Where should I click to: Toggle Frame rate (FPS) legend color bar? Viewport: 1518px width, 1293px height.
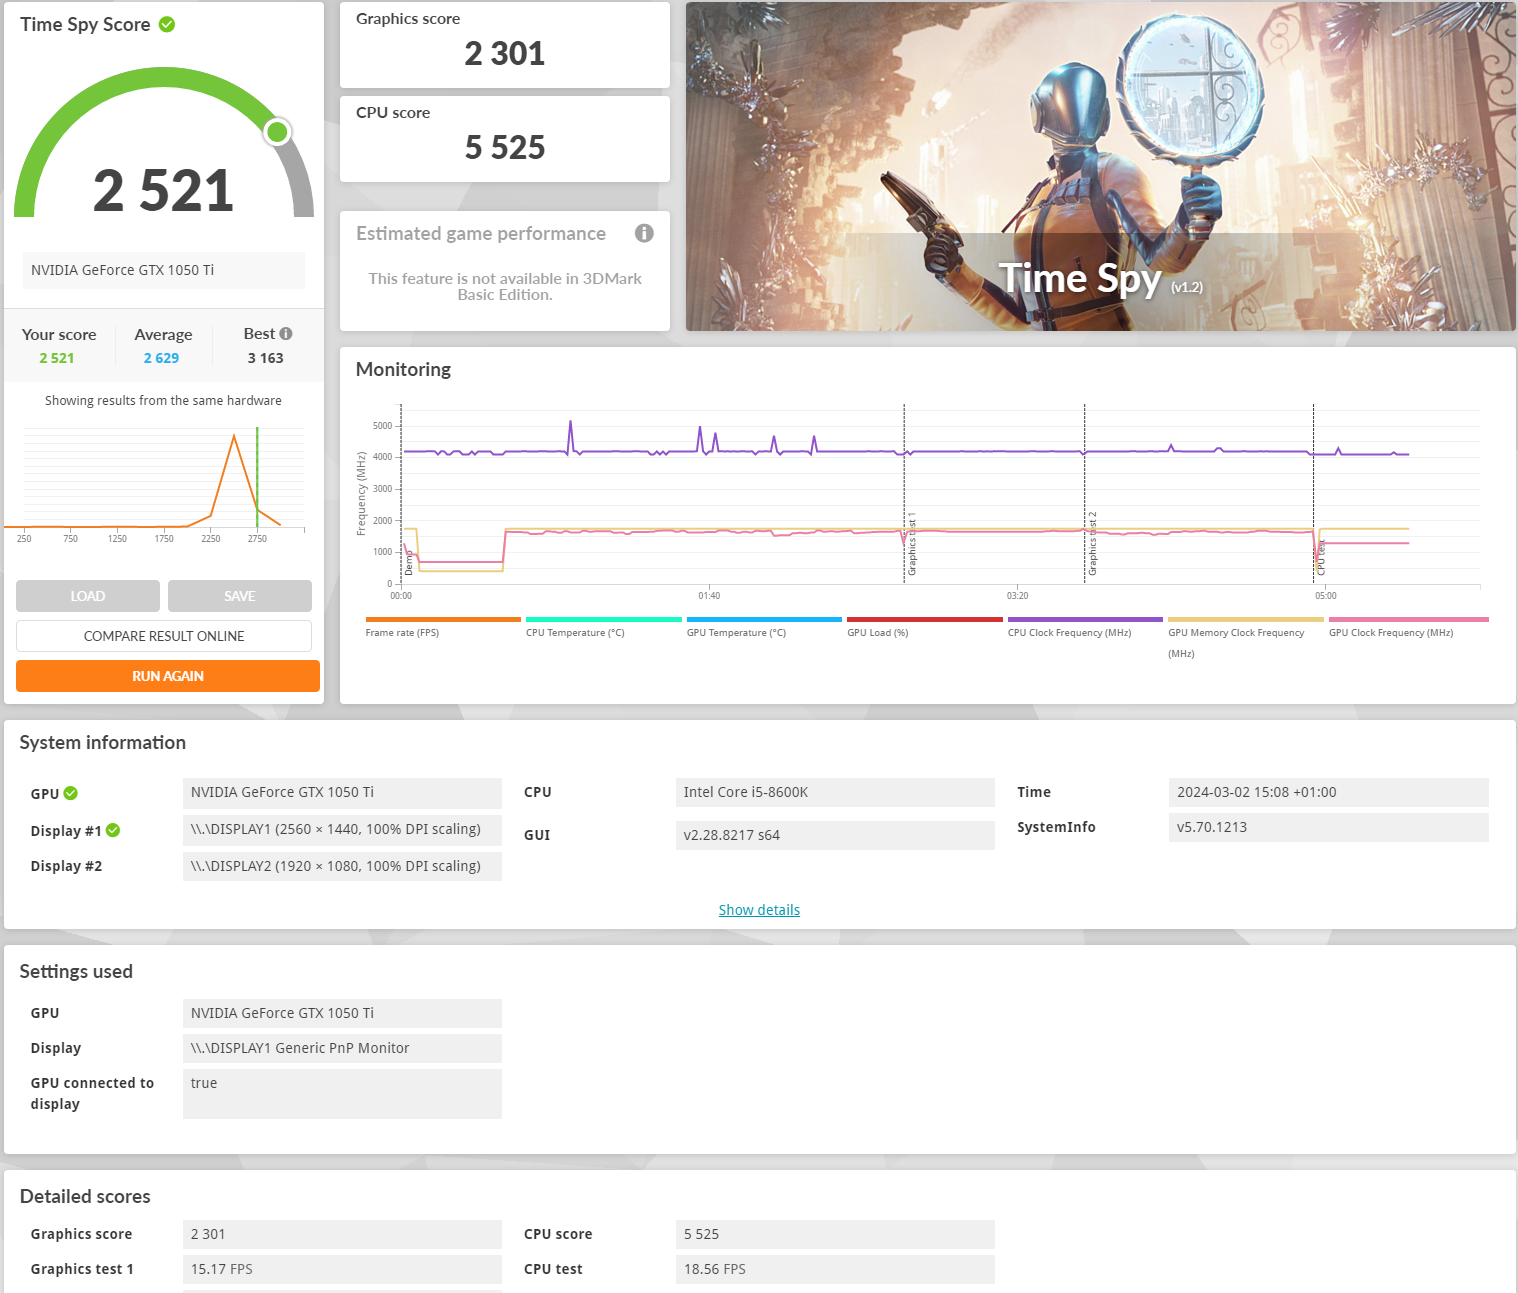[443, 620]
